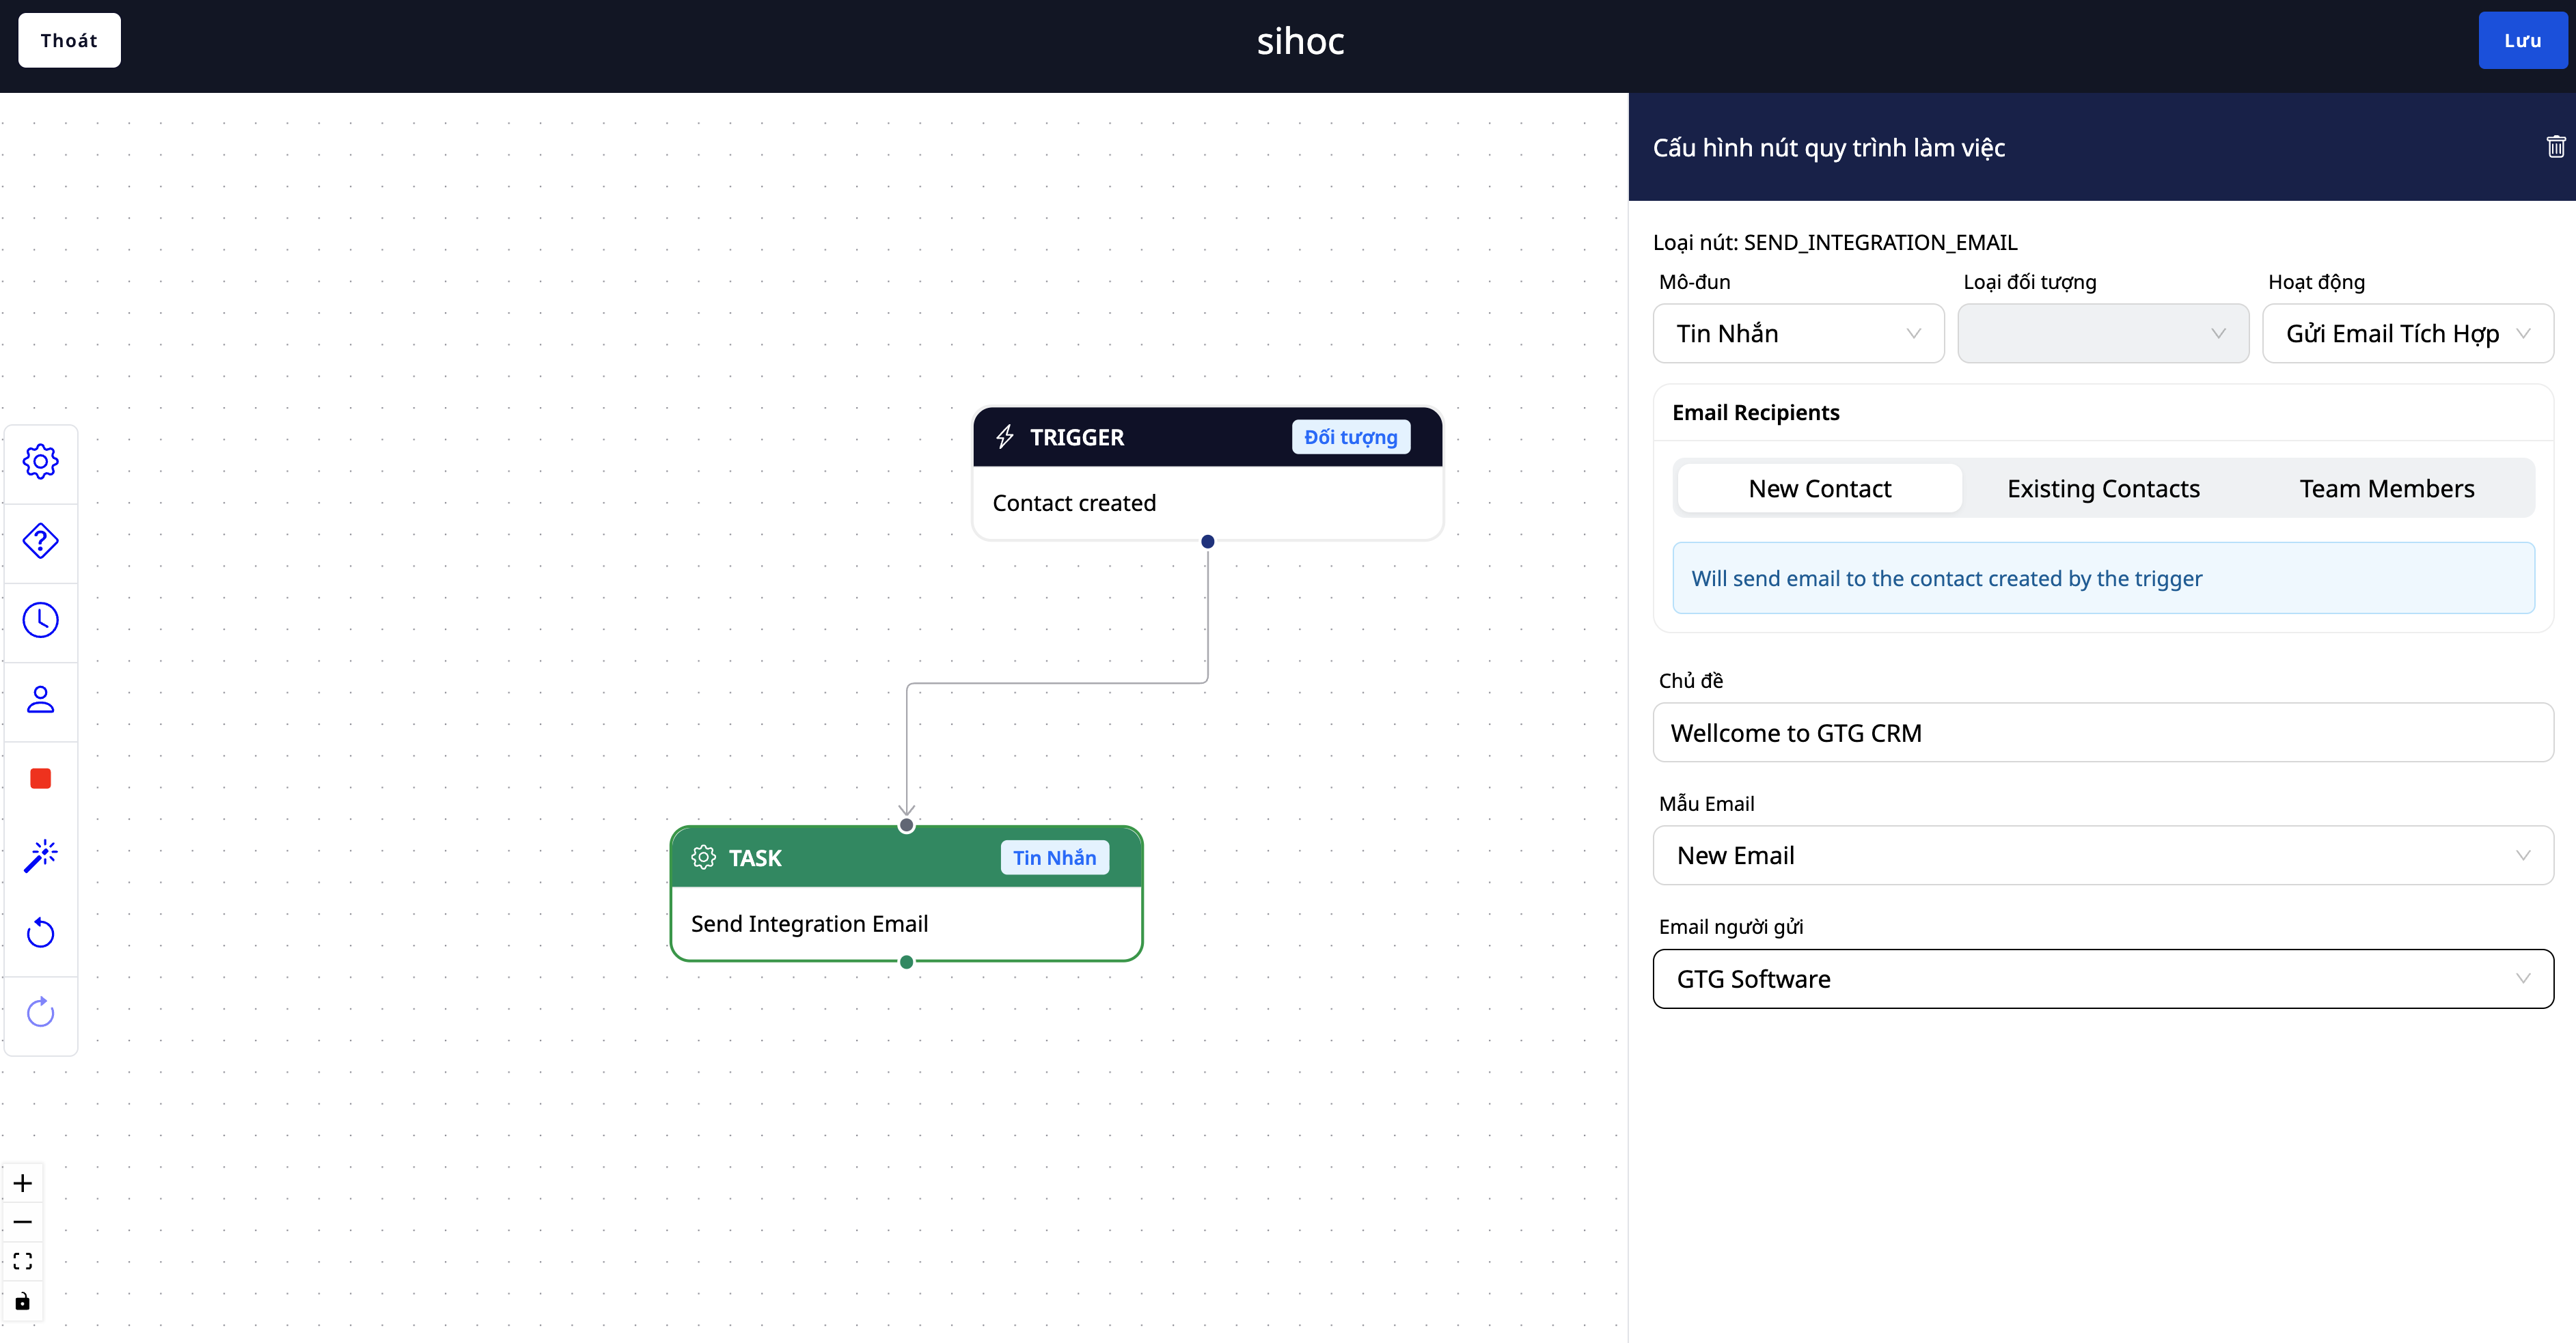Delete node using trash icon
The image size is (2576, 1343).
click(2555, 147)
